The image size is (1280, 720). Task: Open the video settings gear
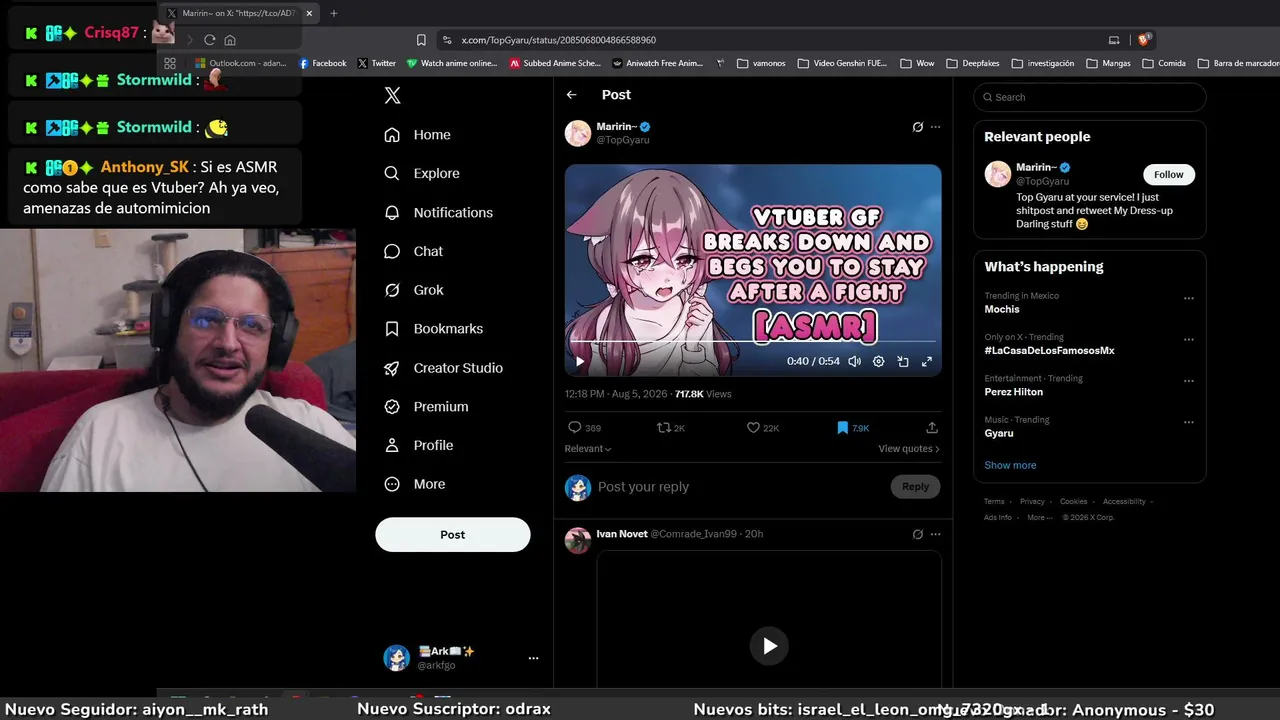pyautogui.click(x=878, y=362)
